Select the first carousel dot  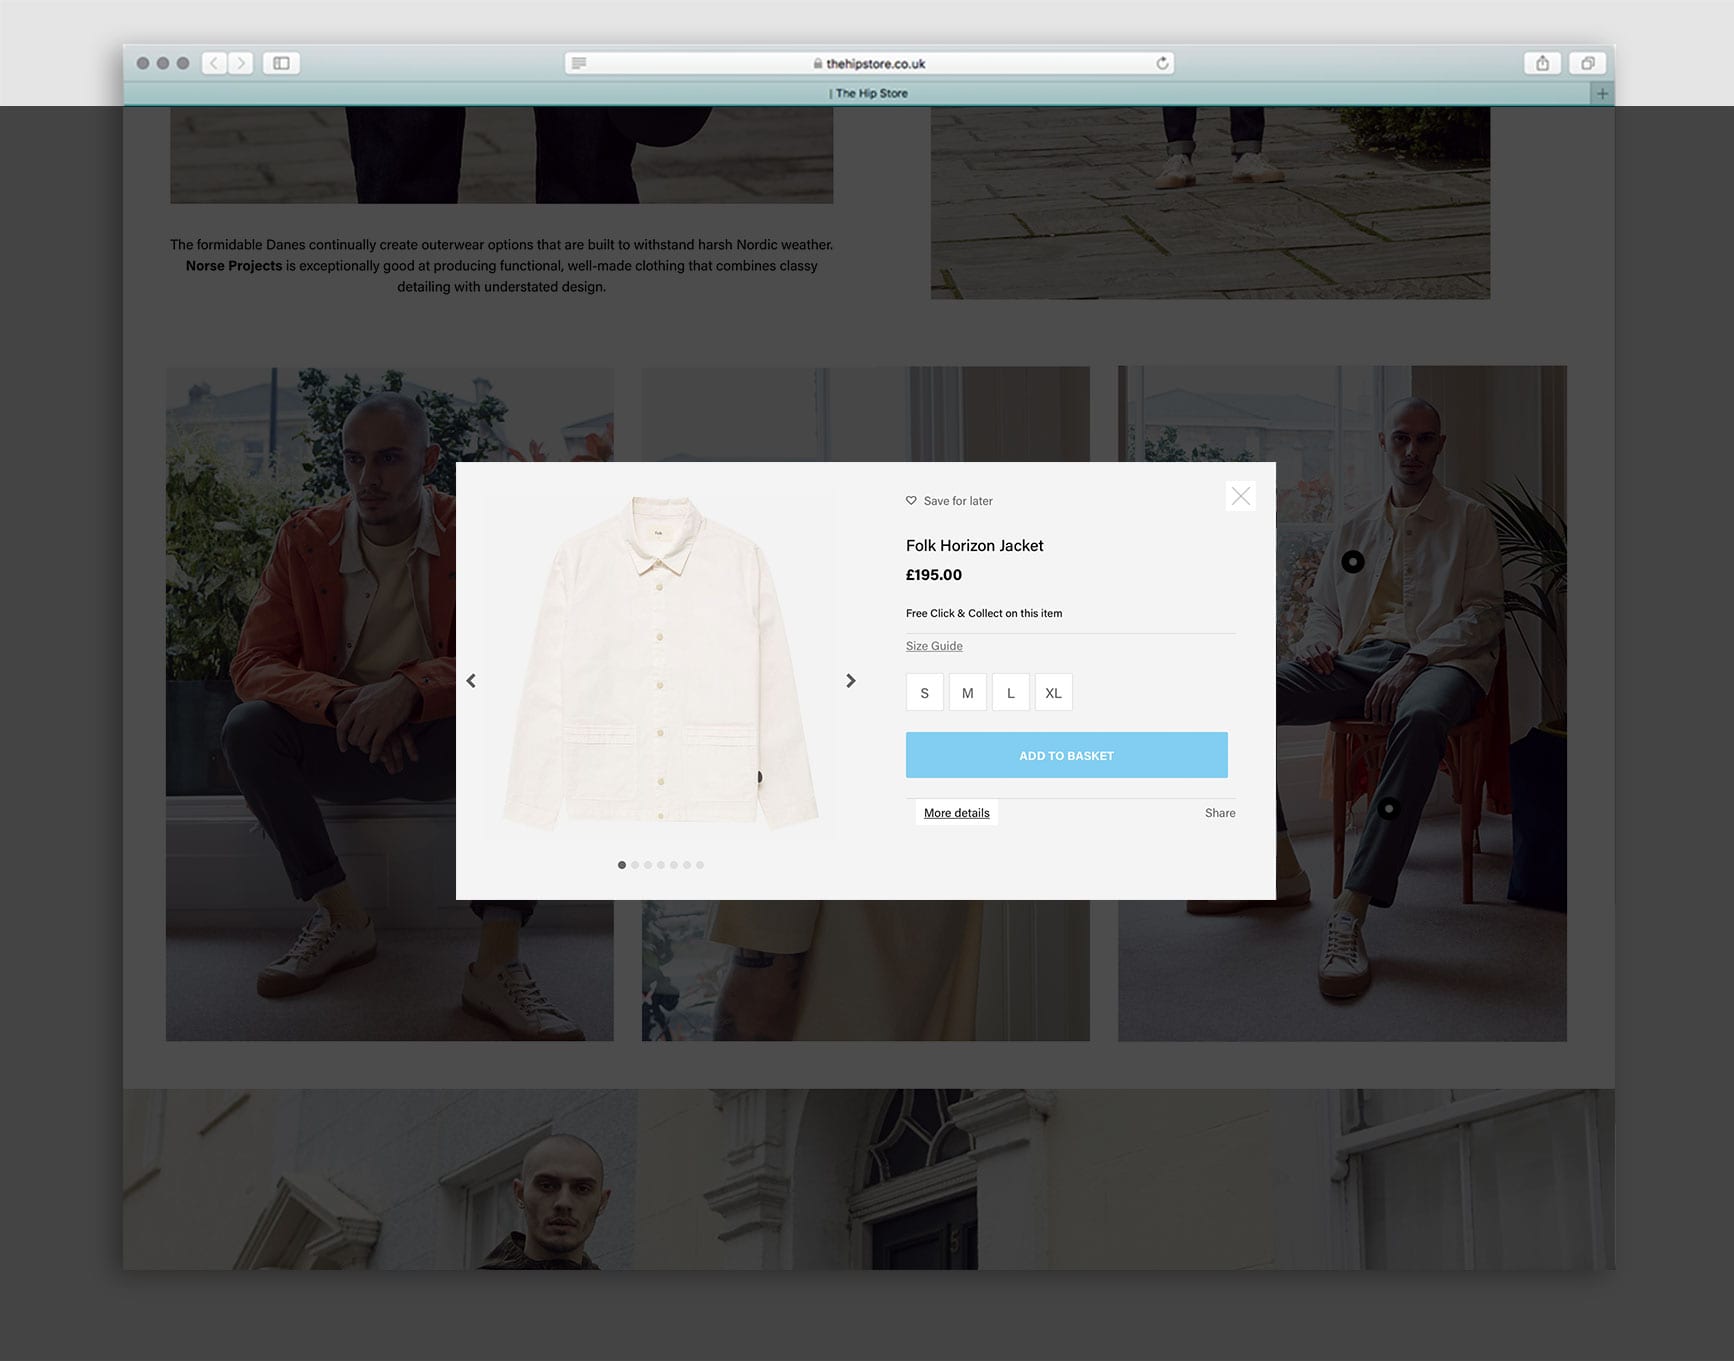click(x=622, y=865)
